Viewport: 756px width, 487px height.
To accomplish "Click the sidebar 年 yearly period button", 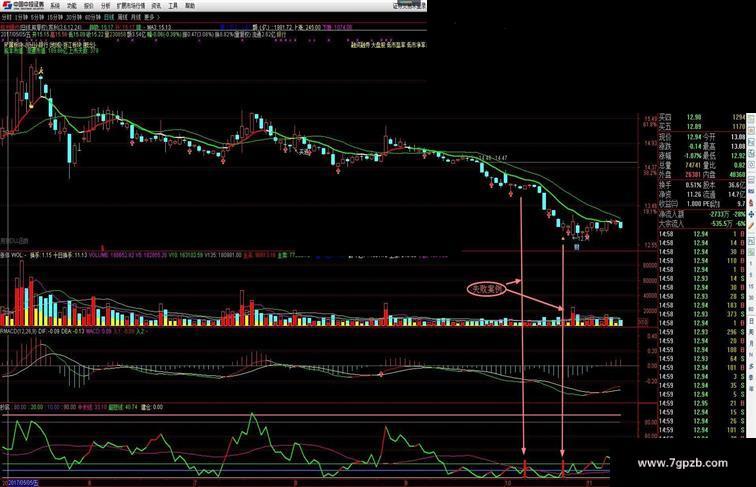I will 751,388.
